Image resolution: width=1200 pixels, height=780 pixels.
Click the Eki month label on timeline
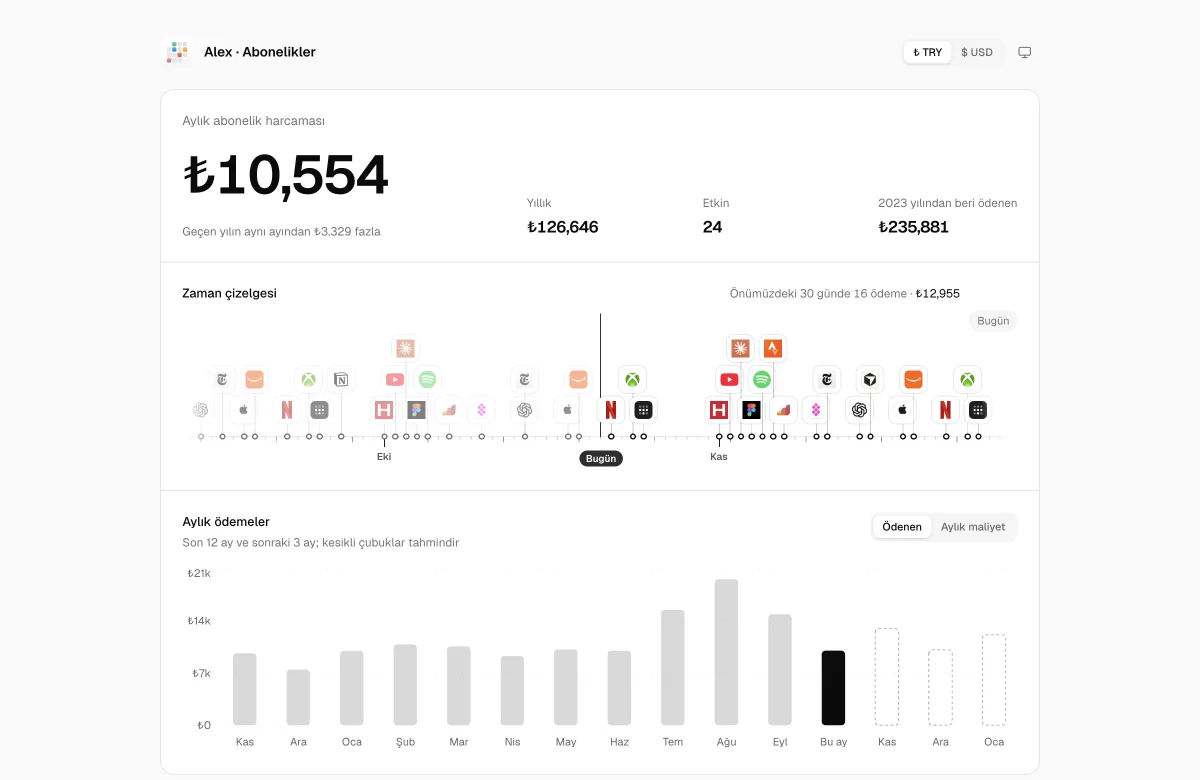click(384, 457)
